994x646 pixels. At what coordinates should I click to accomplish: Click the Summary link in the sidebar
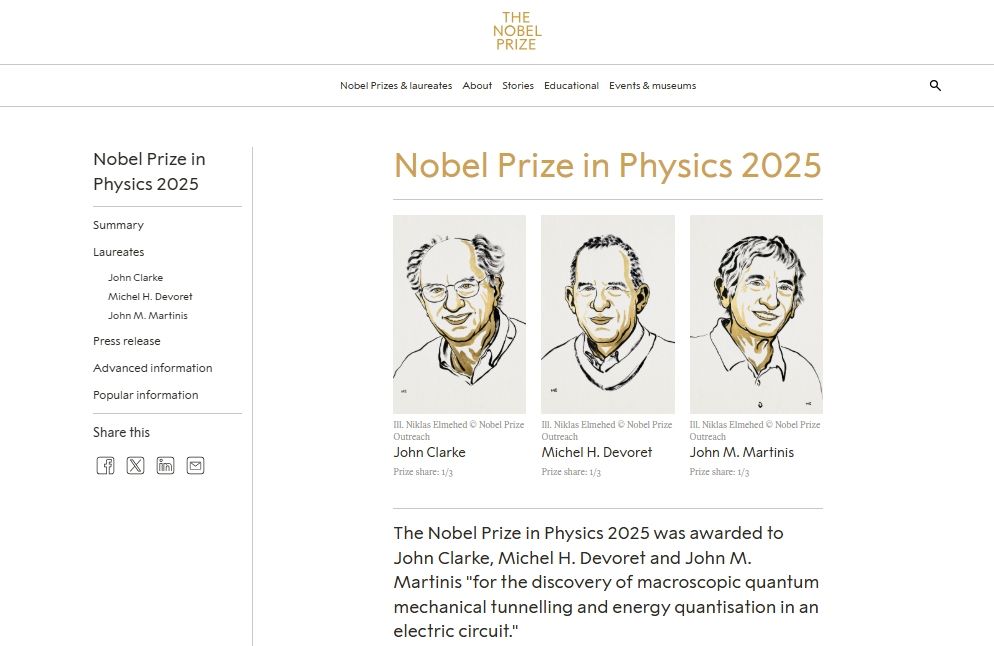pos(118,225)
